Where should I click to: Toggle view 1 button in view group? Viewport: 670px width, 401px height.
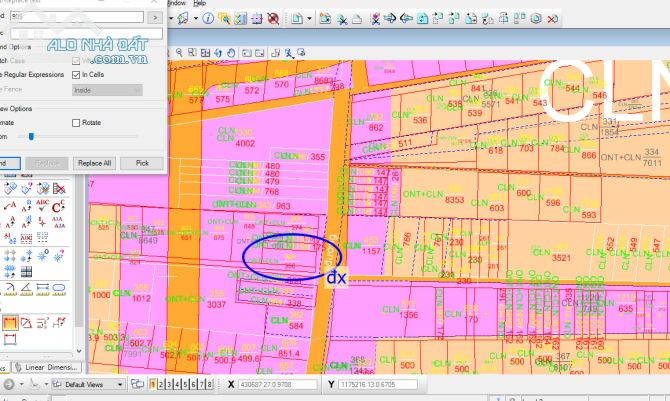tap(153, 384)
